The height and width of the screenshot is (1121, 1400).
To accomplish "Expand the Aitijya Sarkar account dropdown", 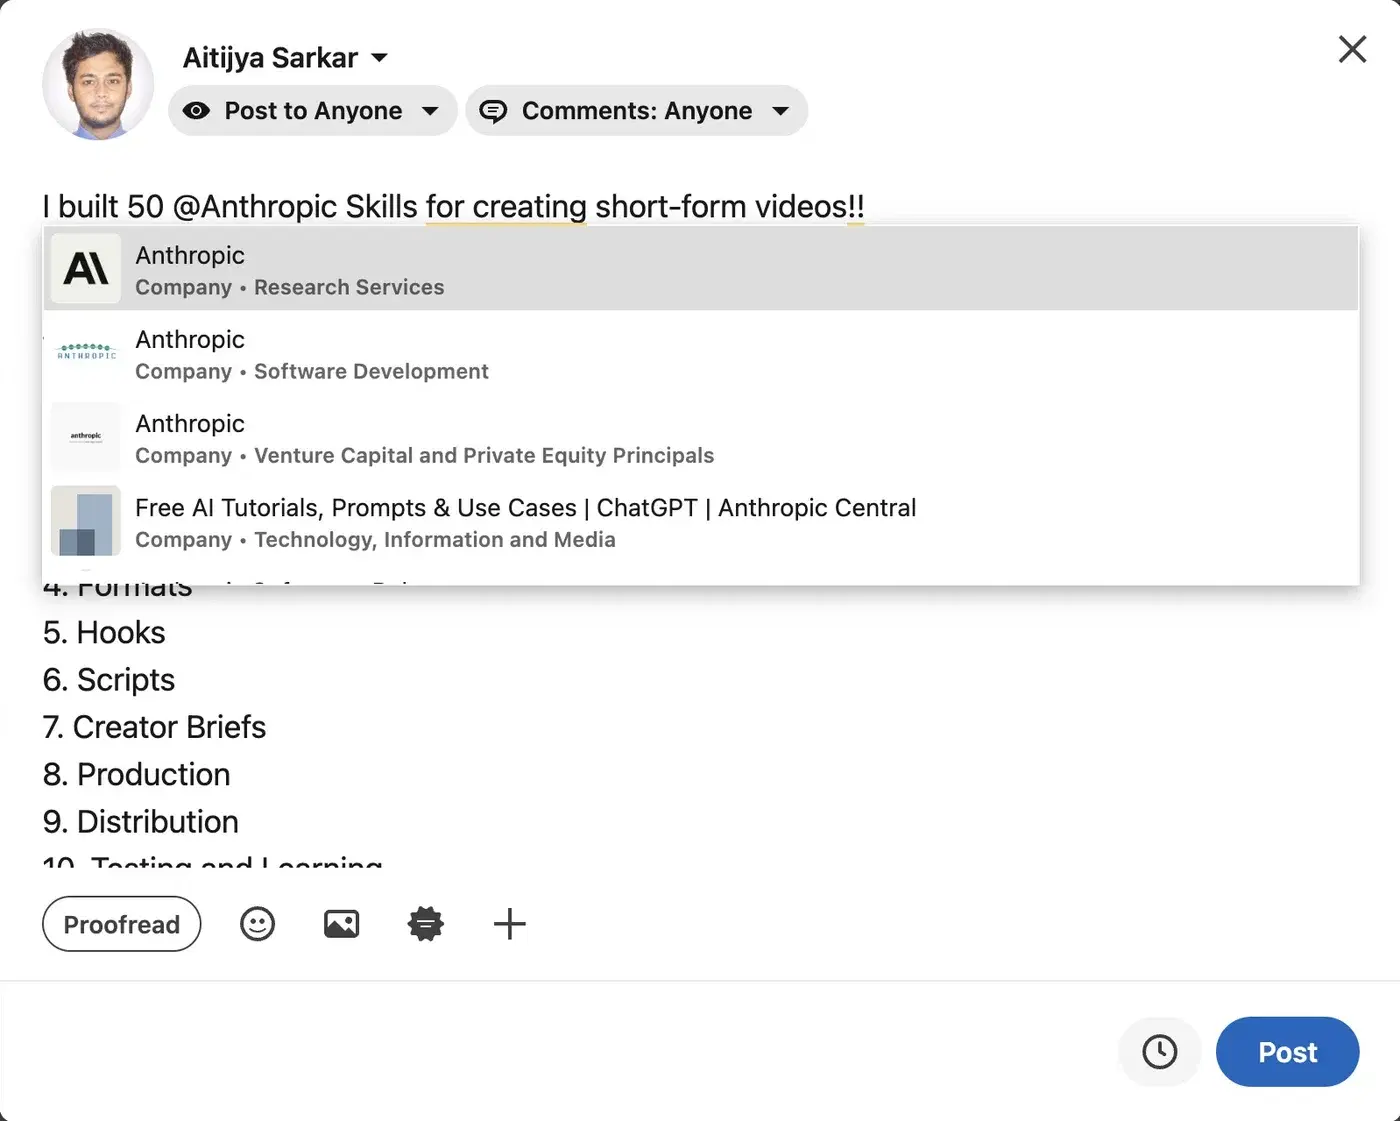I will pos(286,58).
